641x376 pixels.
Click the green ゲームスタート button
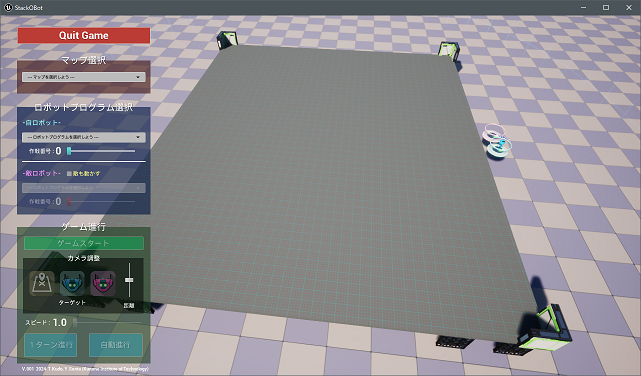coord(84,243)
